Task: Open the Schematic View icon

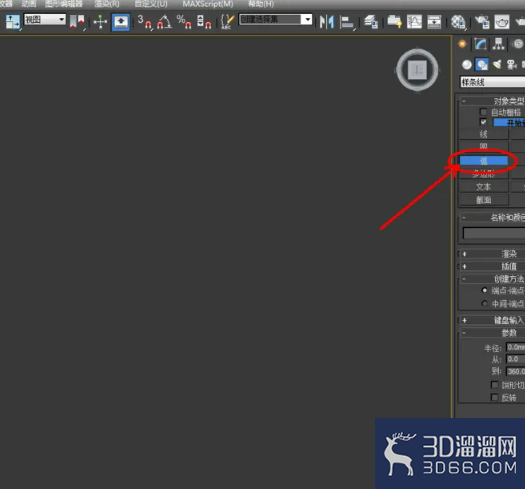Action: [x=434, y=22]
